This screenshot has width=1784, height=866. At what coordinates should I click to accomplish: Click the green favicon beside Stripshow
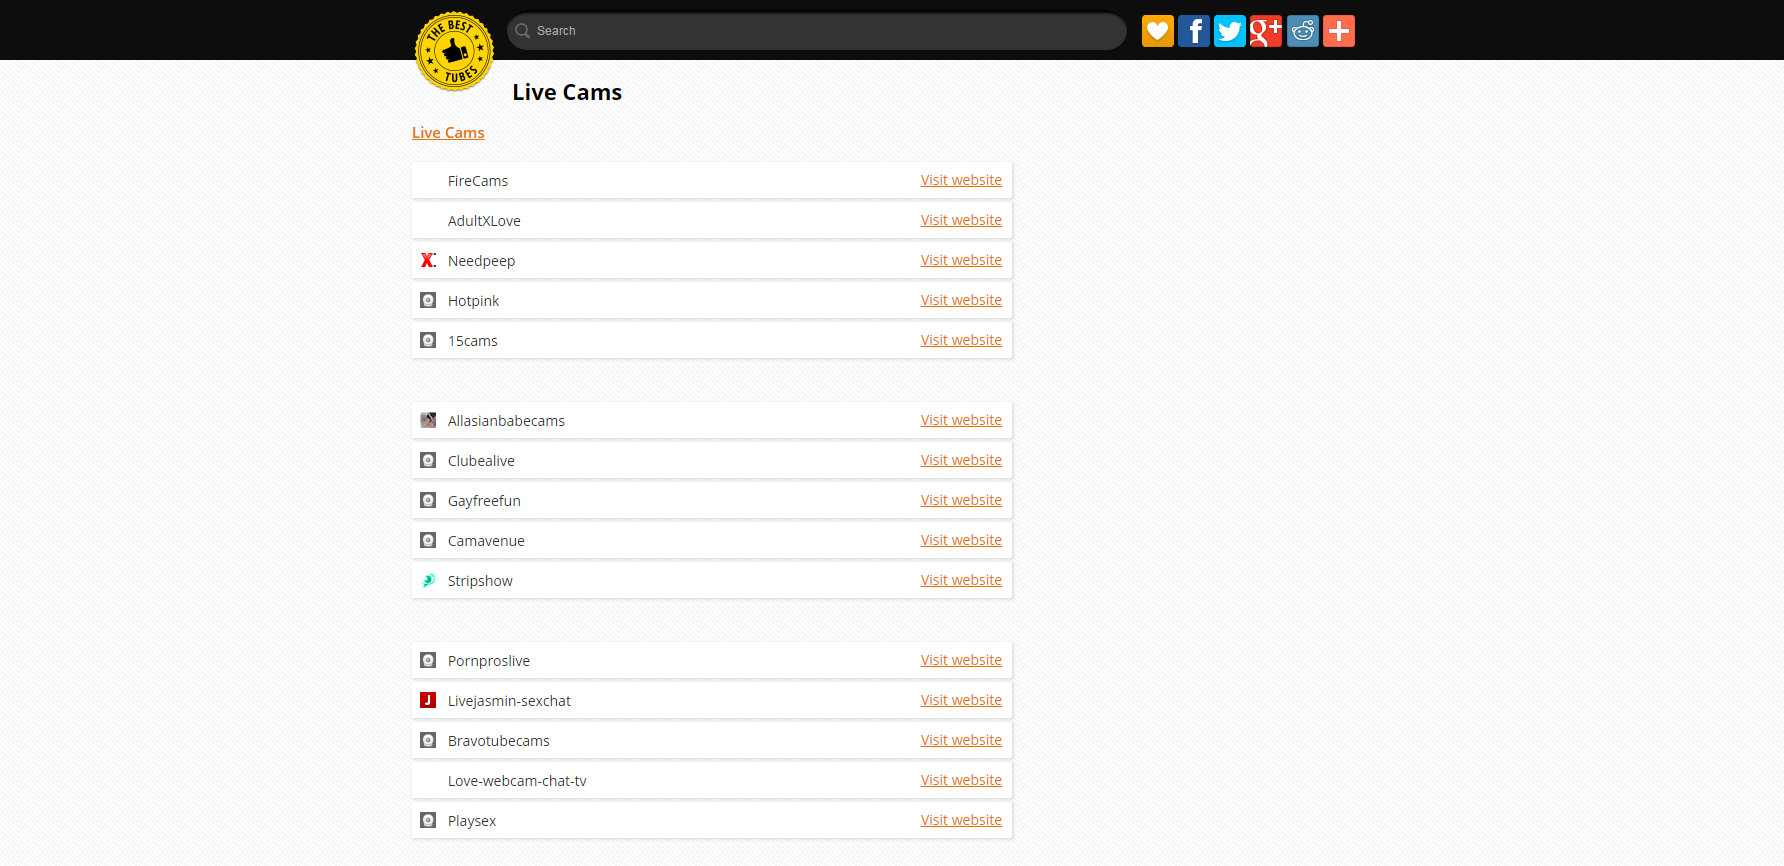(428, 580)
